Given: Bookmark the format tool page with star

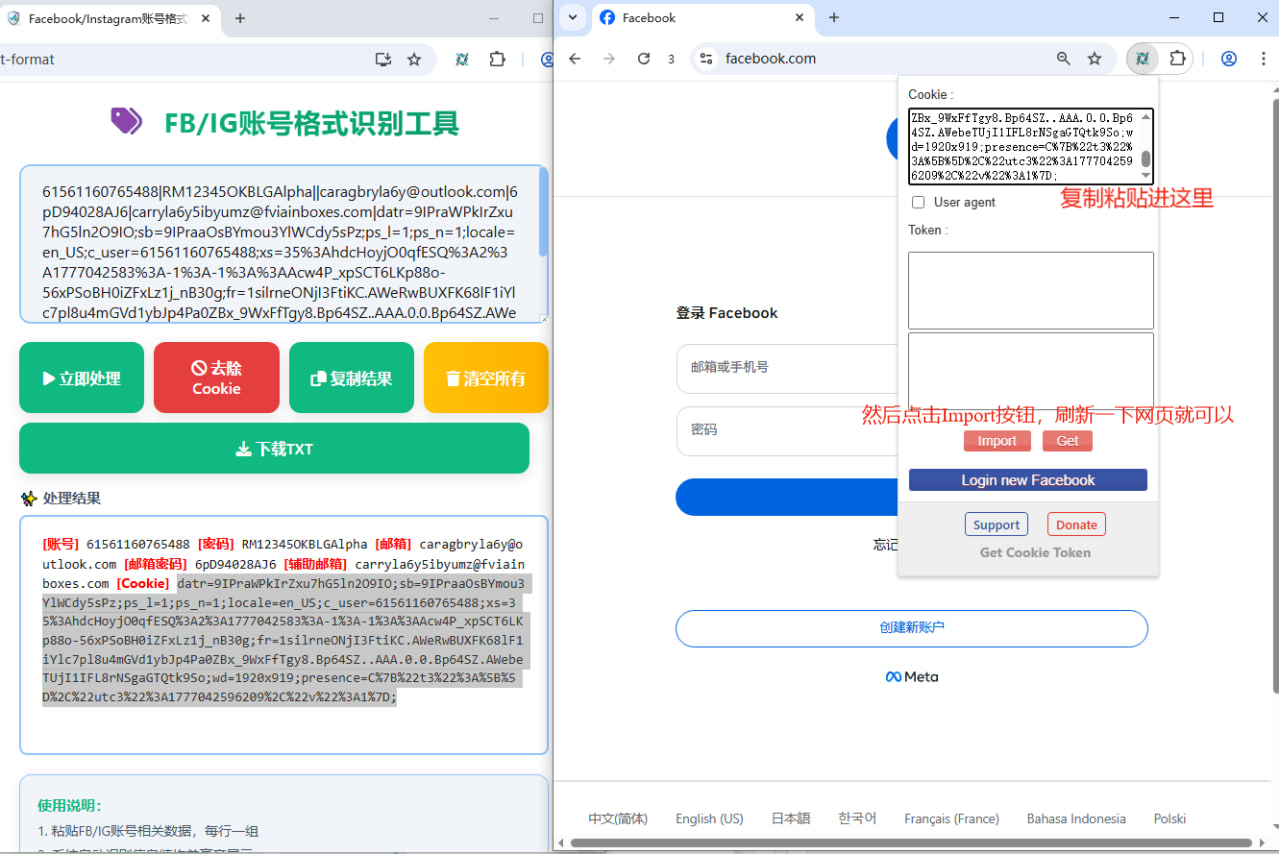Looking at the screenshot, I should point(414,59).
